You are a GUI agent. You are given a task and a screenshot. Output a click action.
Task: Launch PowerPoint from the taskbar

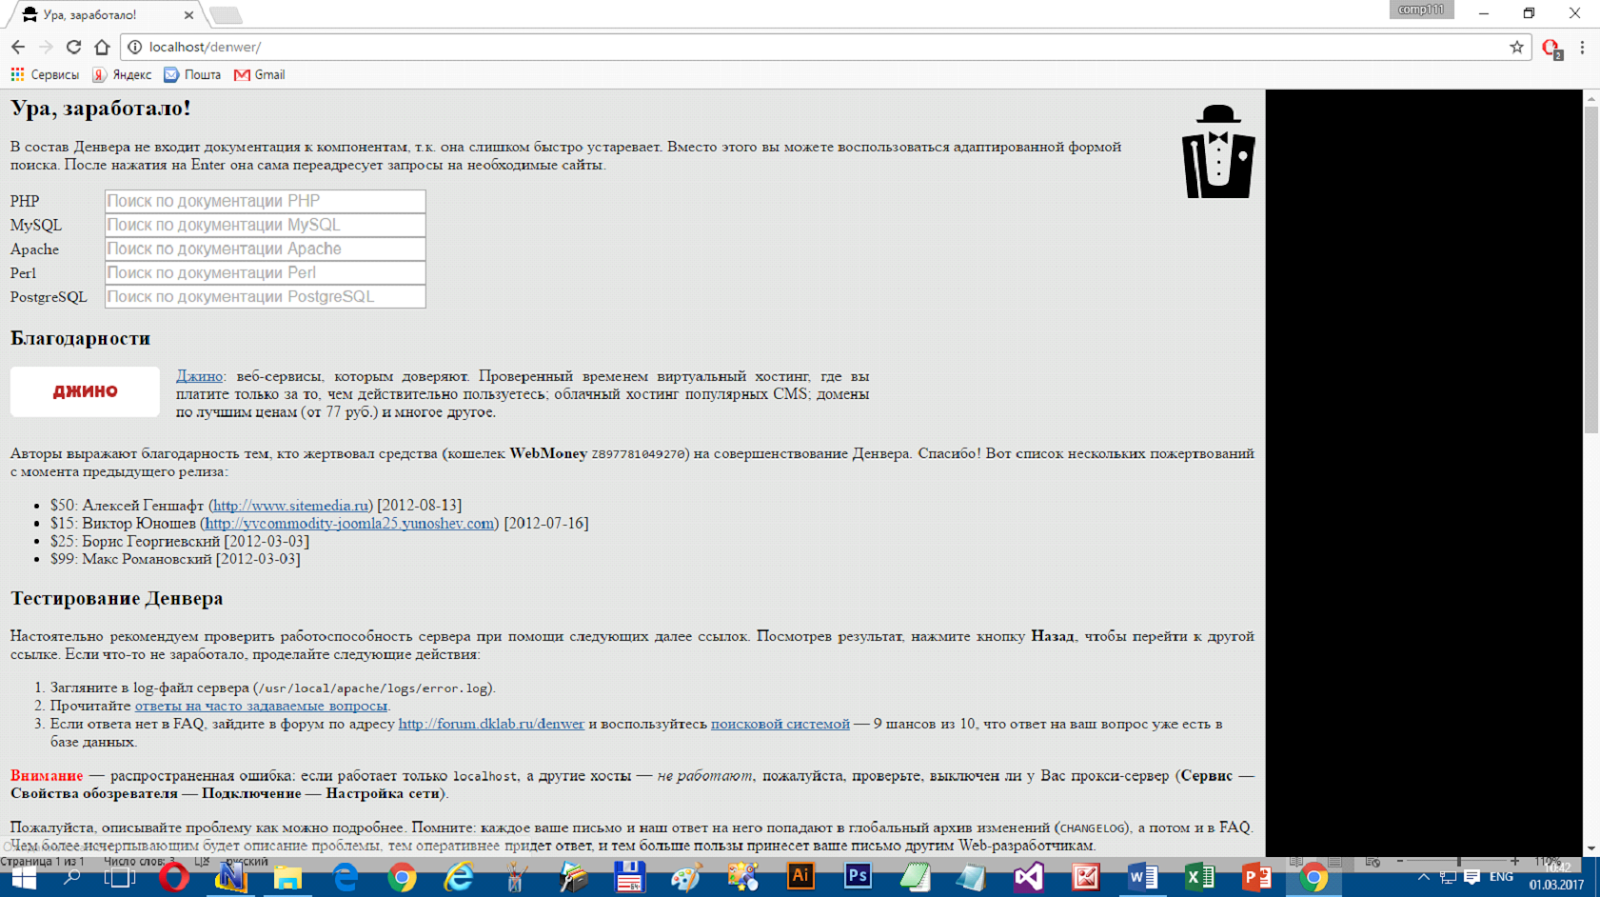point(1256,878)
